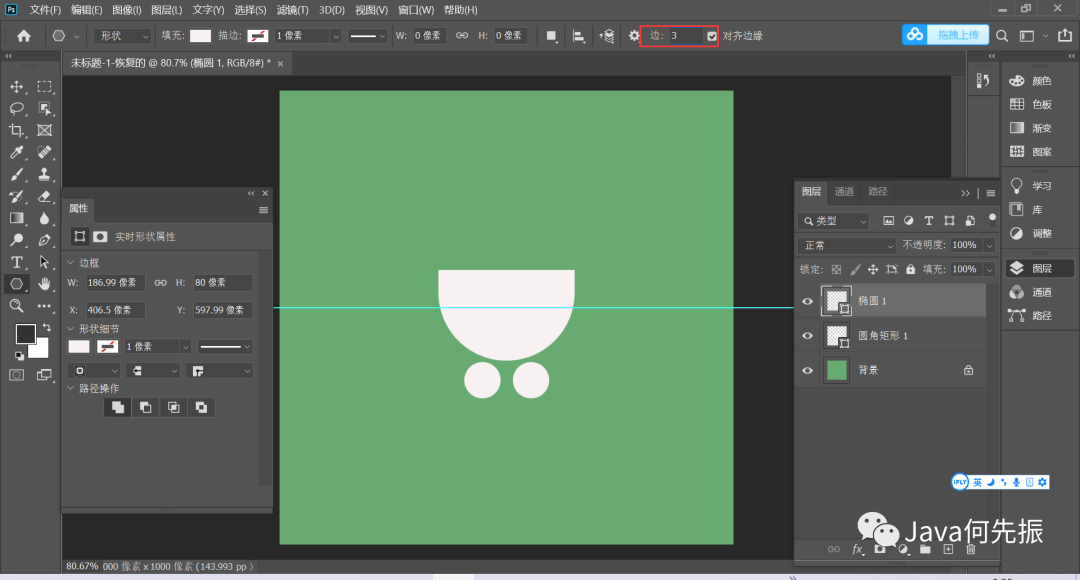Select the Move tool
1080x580 pixels.
click(x=17, y=87)
